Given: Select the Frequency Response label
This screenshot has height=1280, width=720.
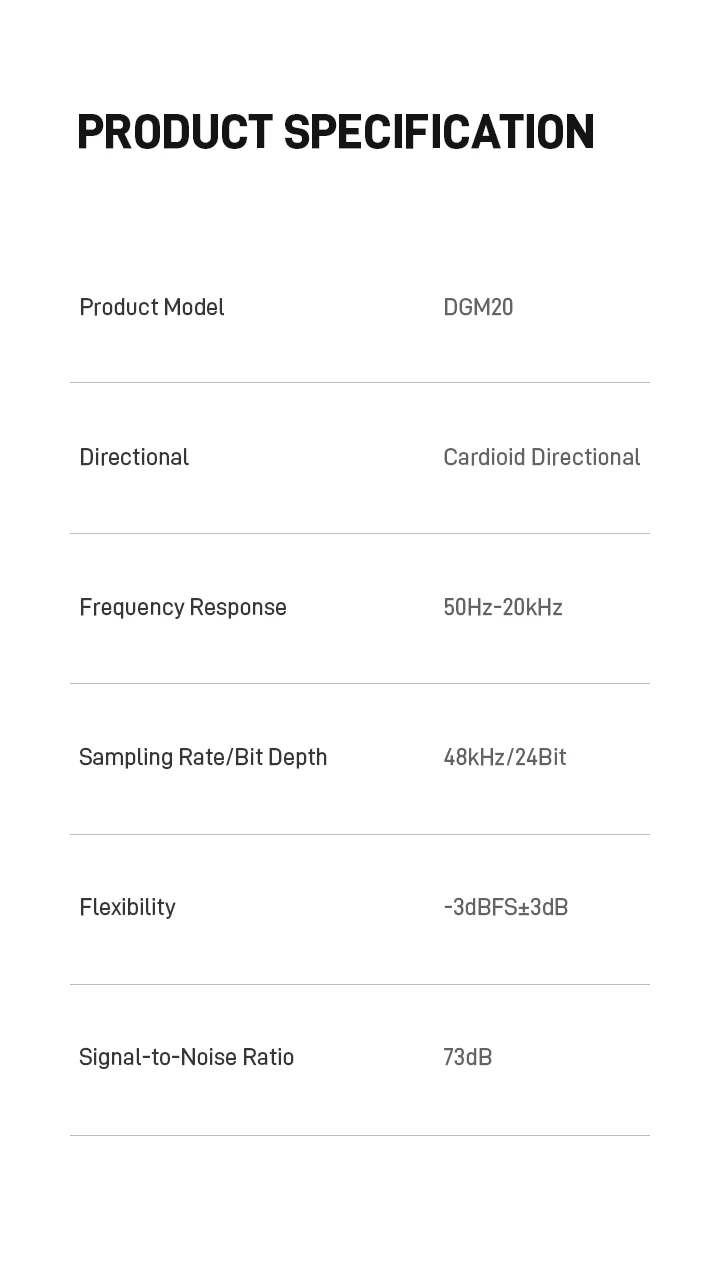Looking at the screenshot, I should coord(183,608).
